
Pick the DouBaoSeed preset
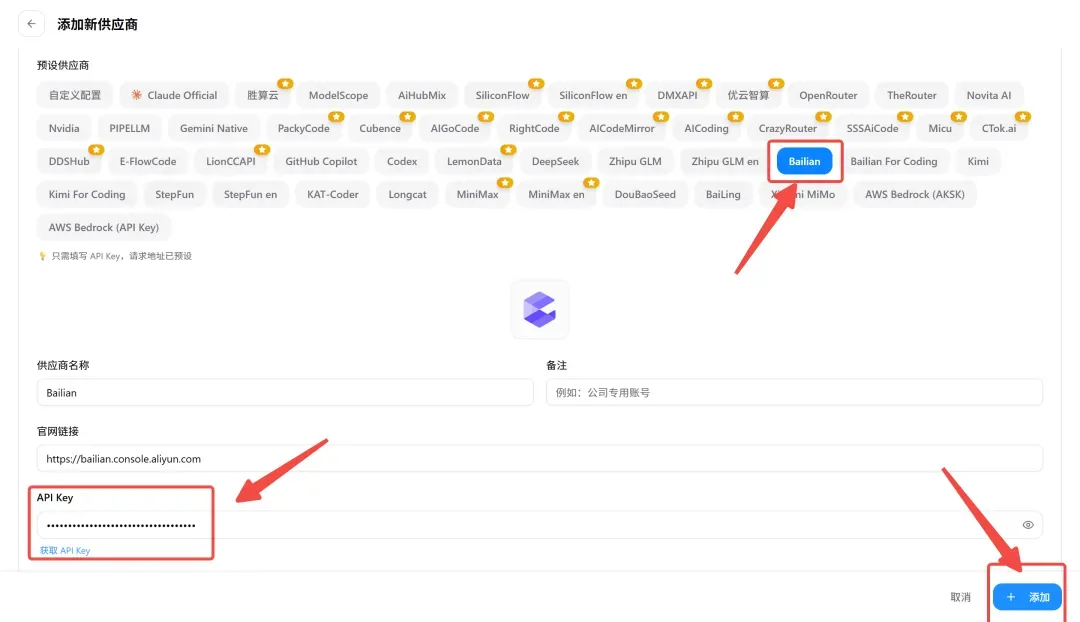(645, 194)
